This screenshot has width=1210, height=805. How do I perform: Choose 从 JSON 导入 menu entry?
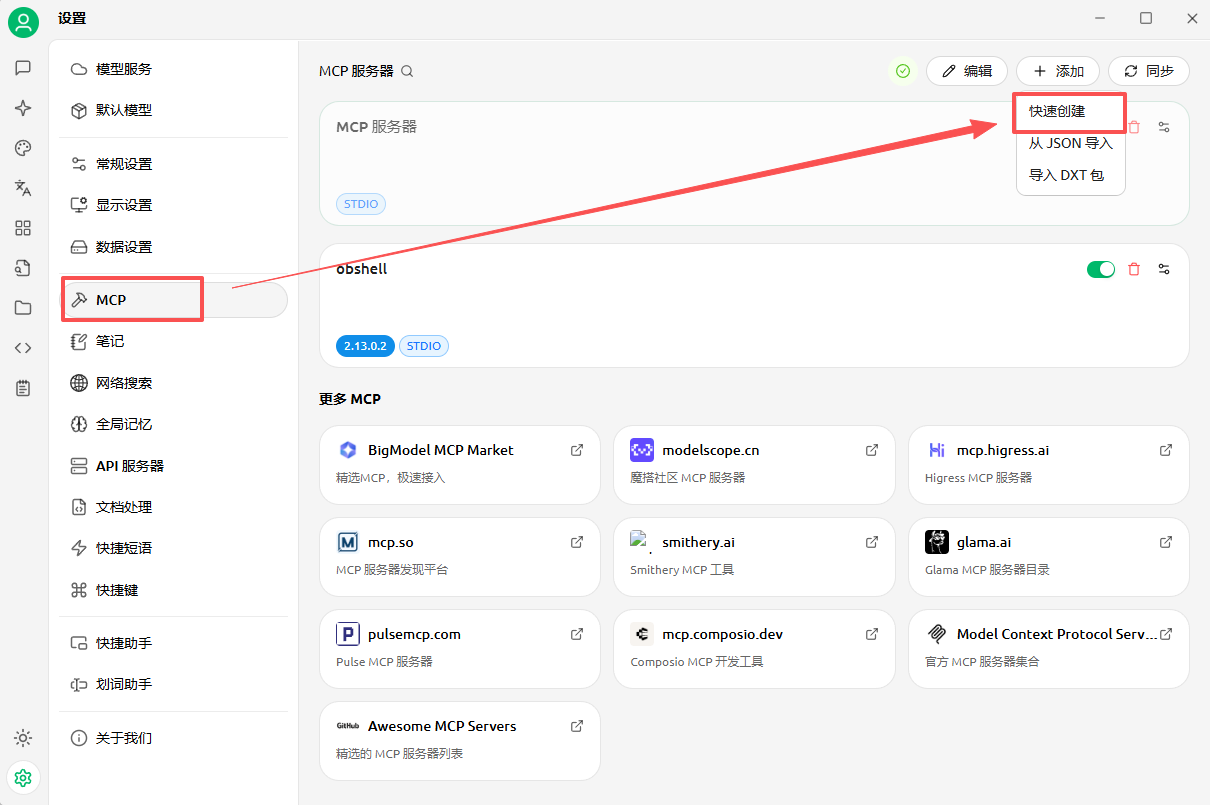coord(1070,143)
